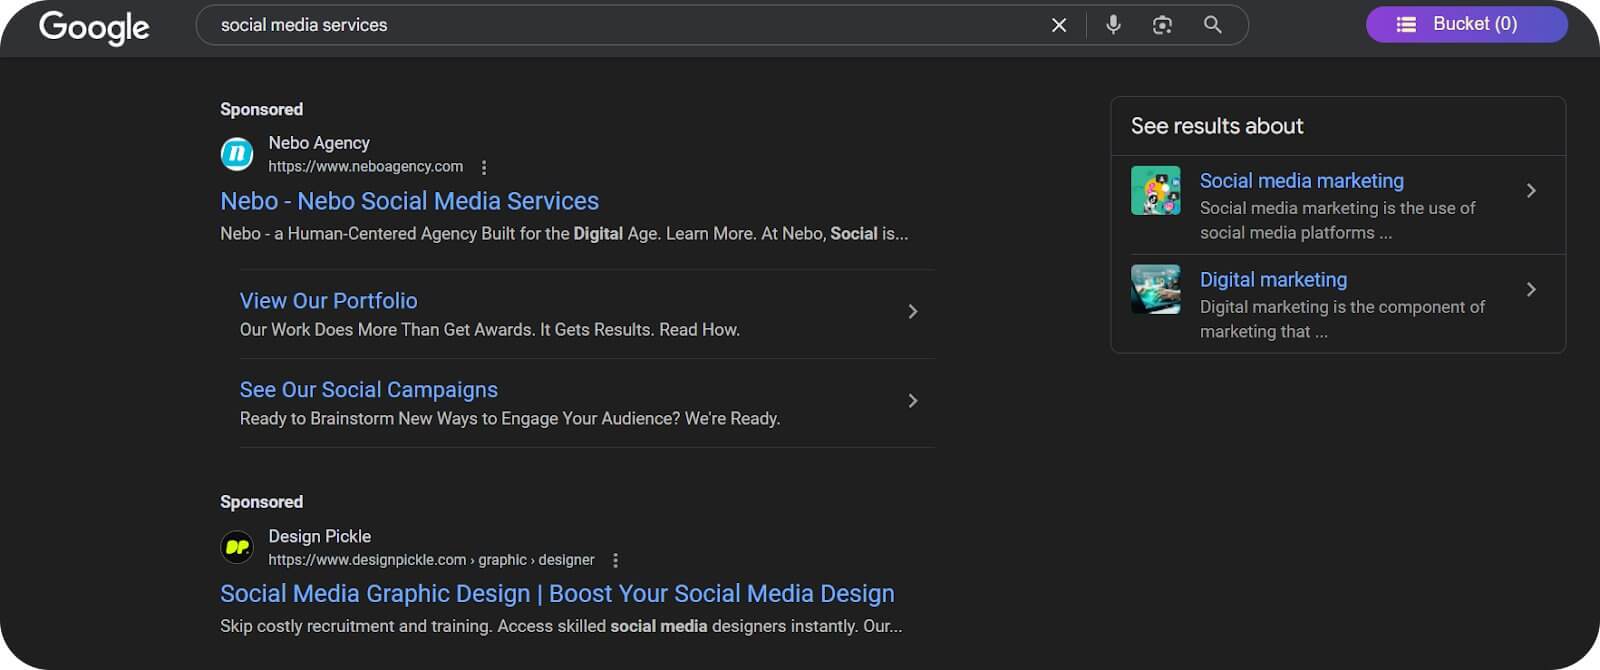The height and width of the screenshot is (670, 1600).
Task: Click the 'Design Pickle' advertiser name
Action: tap(319, 537)
